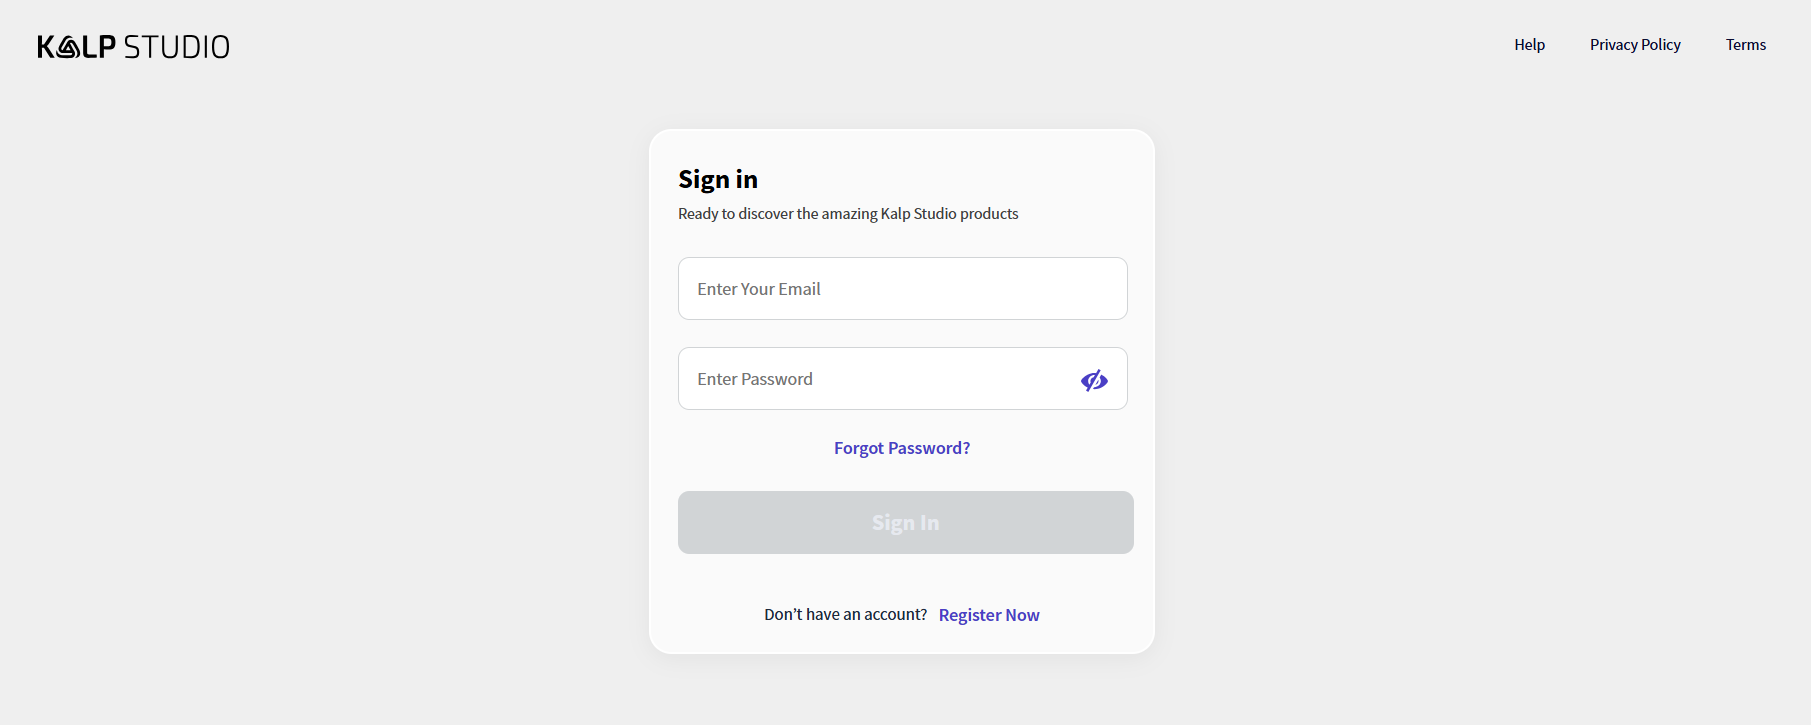Open the Help page

point(1529,45)
